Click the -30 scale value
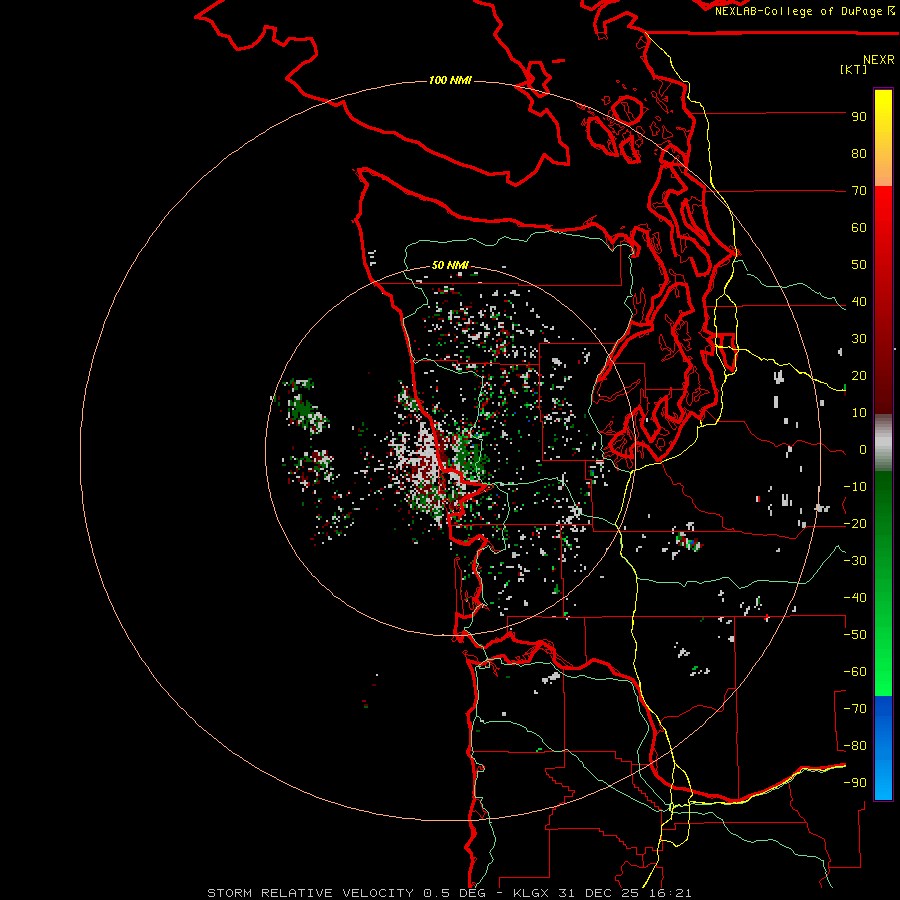Image resolution: width=900 pixels, height=900 pixels. (855, 561)
